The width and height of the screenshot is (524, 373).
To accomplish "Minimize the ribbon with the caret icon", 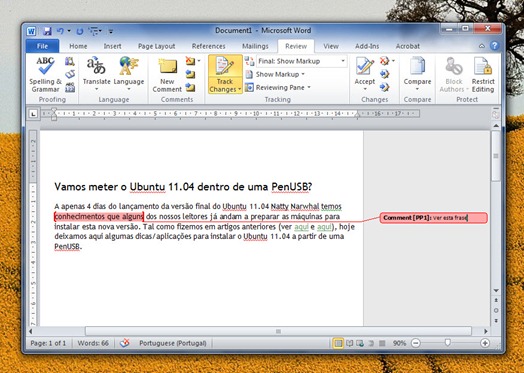I will click(482, 46).
